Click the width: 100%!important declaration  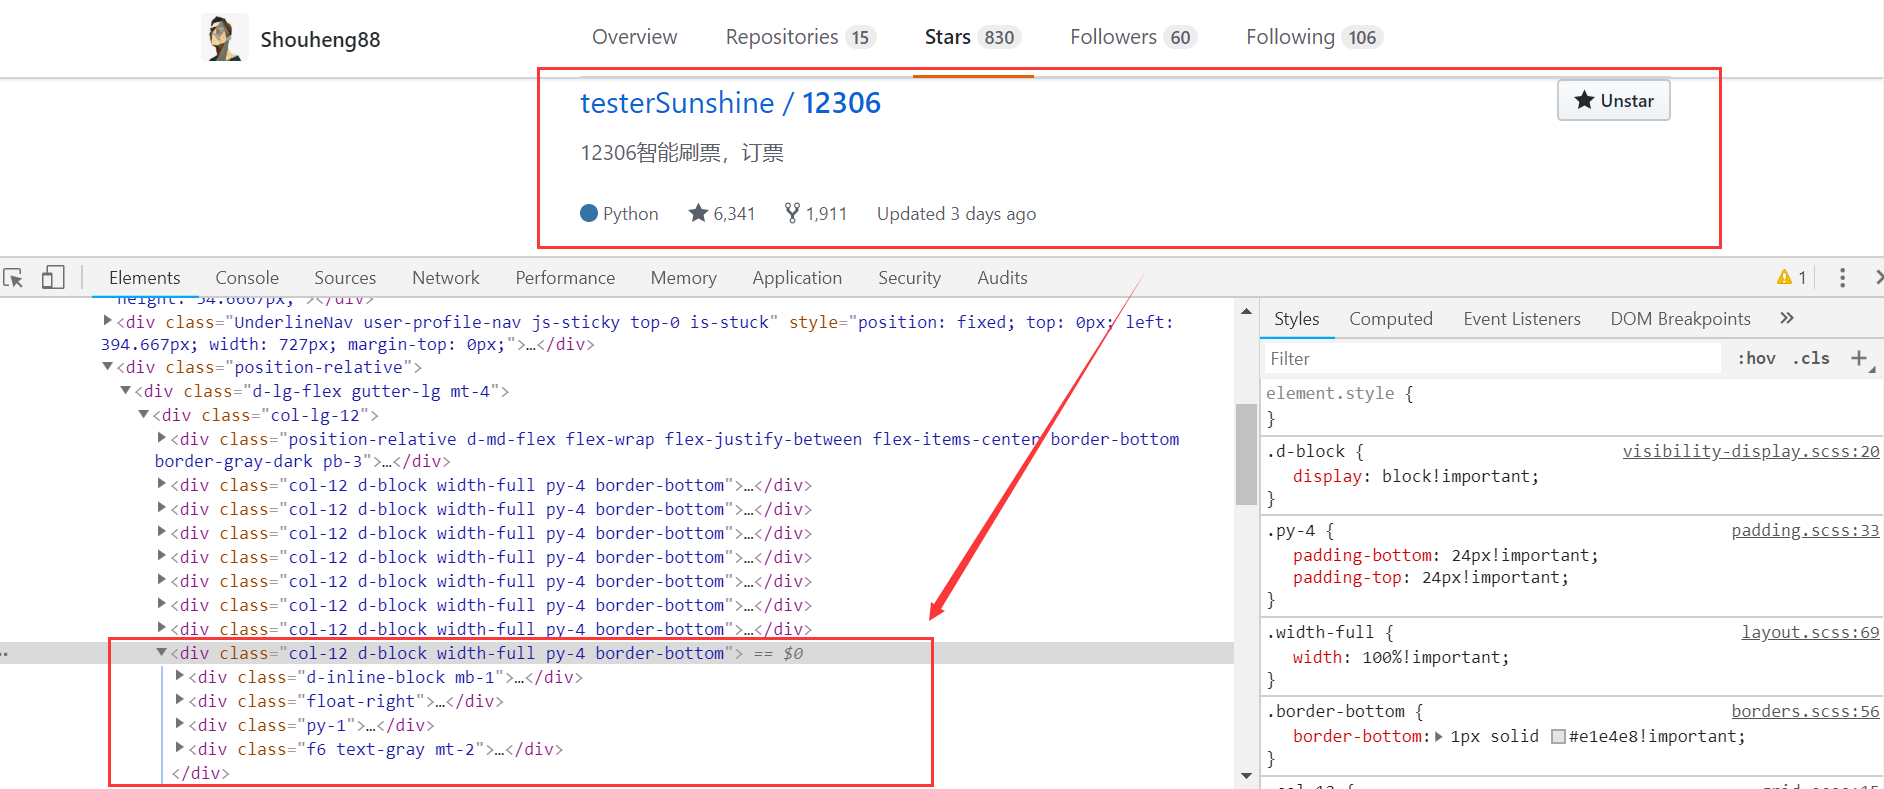[x=1400, y=657]
